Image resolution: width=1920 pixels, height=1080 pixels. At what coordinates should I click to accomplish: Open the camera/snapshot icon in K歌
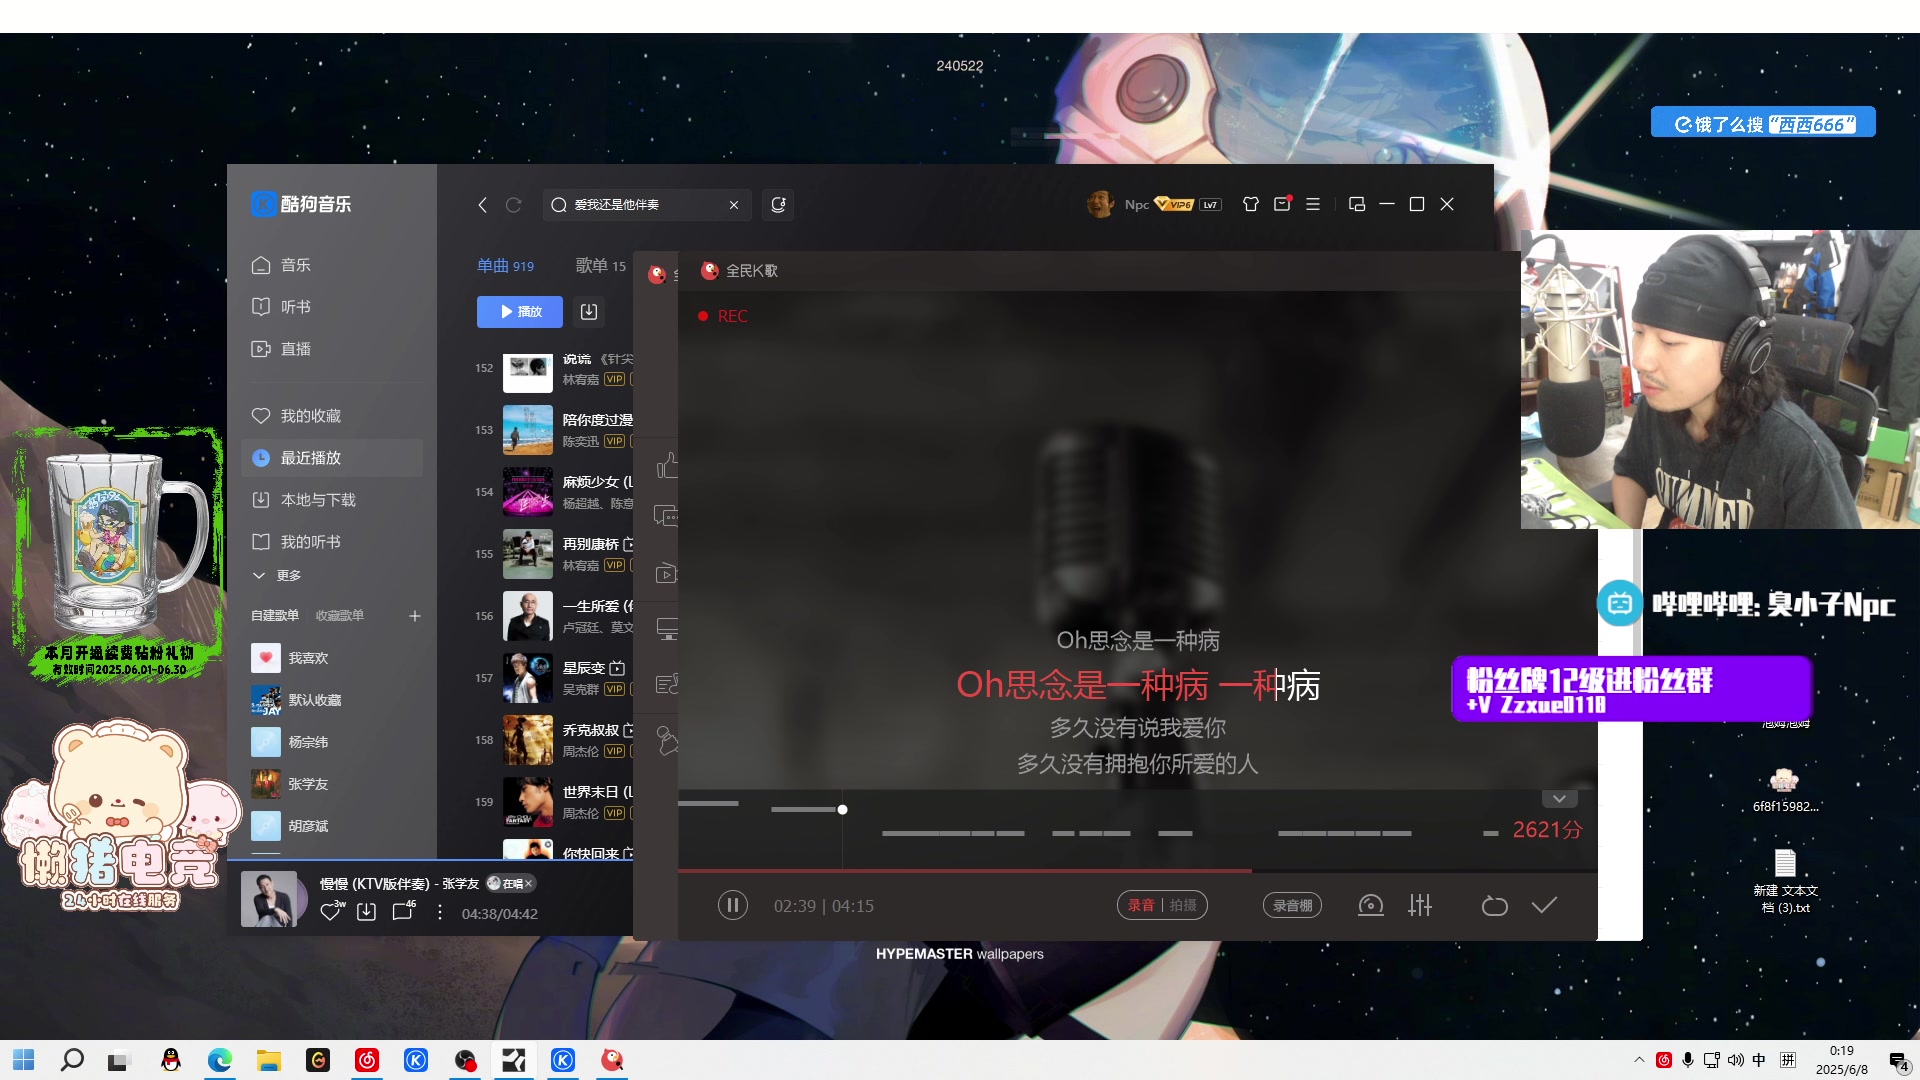click(1371, 905)
